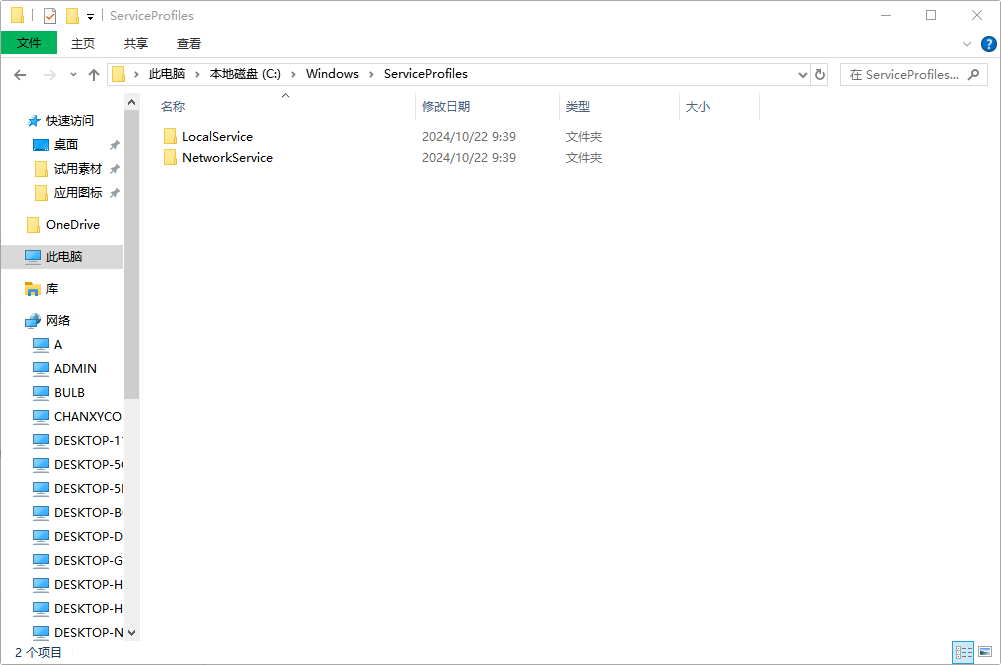Click the Properties quick access icon
This screenshot has height=665, width=1001.
pos(50,15)
